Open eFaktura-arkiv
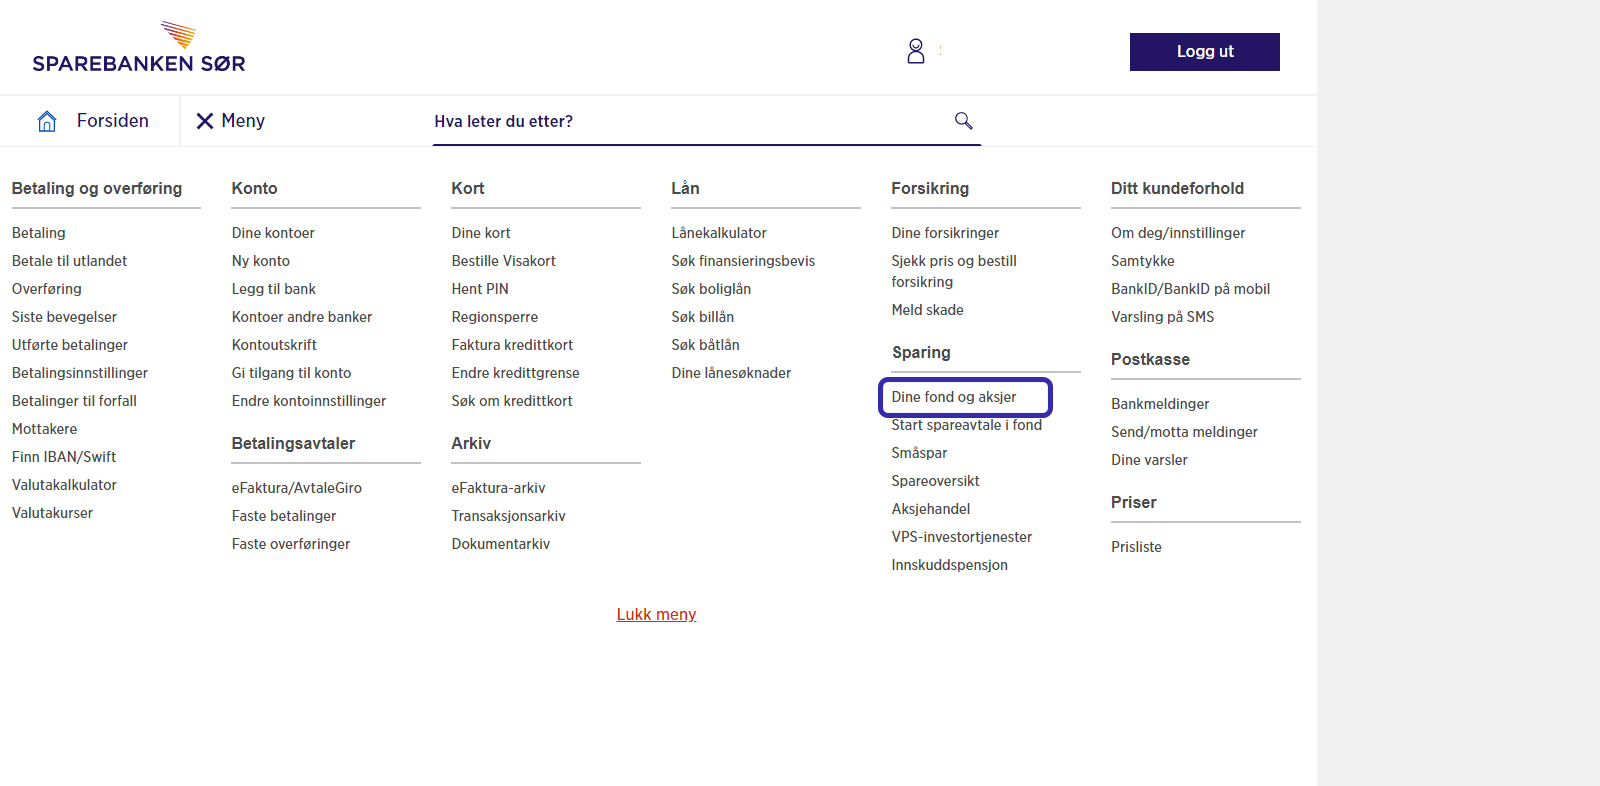The image size is (1600, 786). (499, 488)
